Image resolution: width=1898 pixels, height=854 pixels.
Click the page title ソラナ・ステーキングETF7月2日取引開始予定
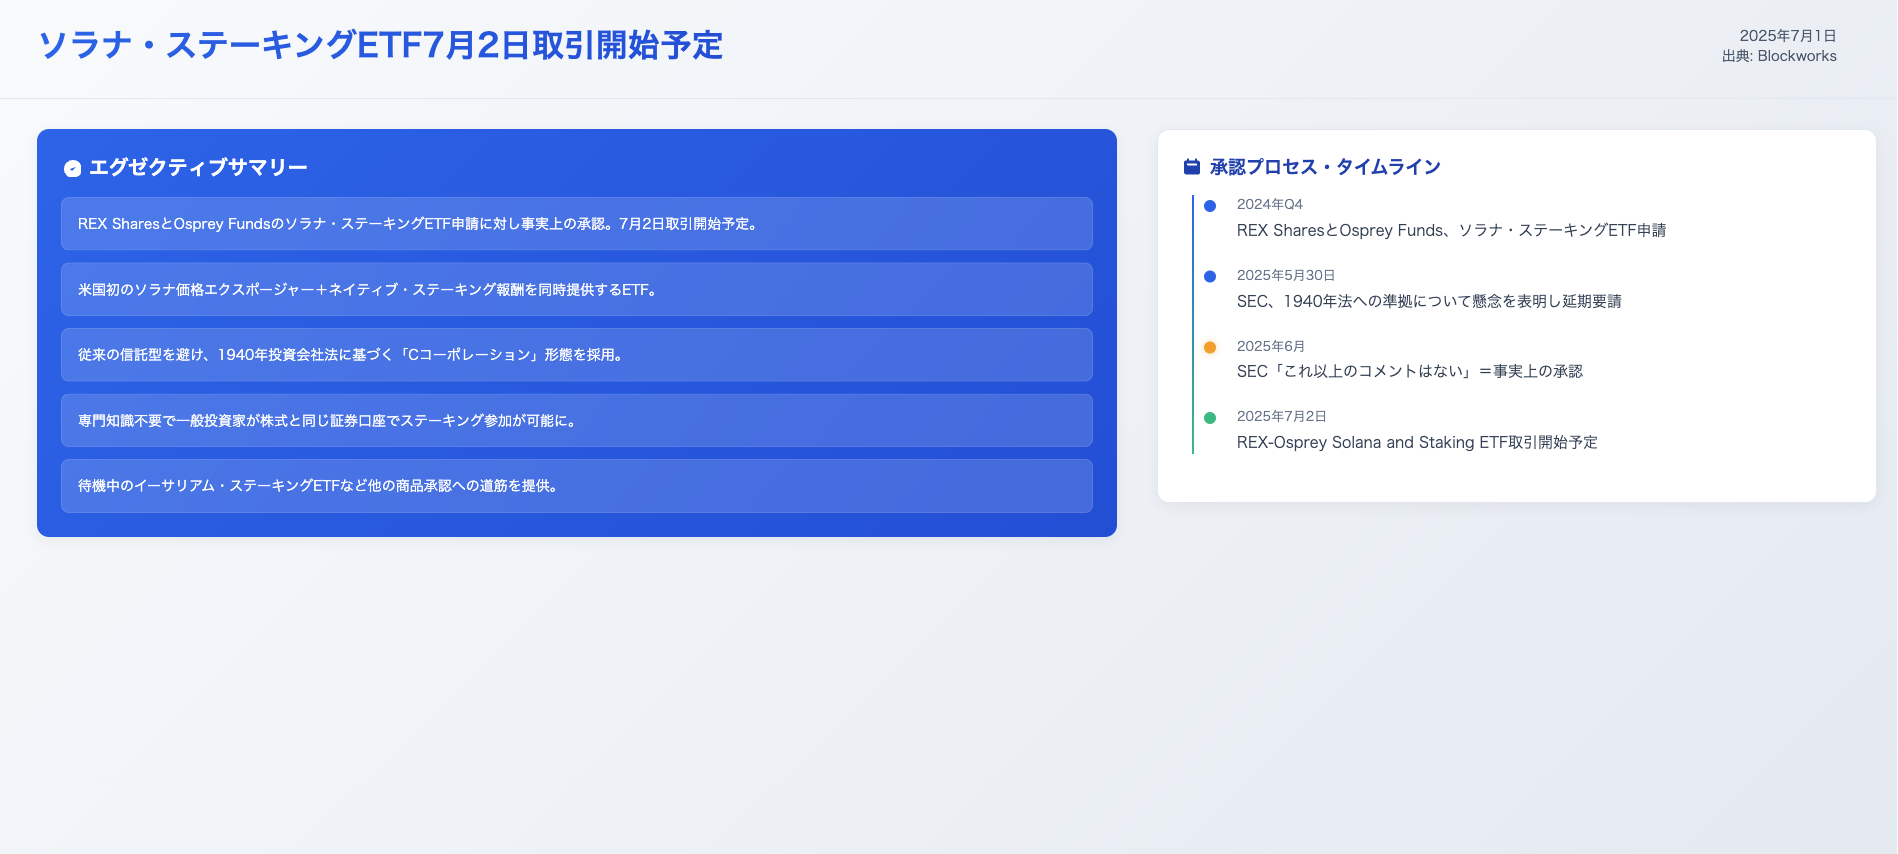click(380, 46)
